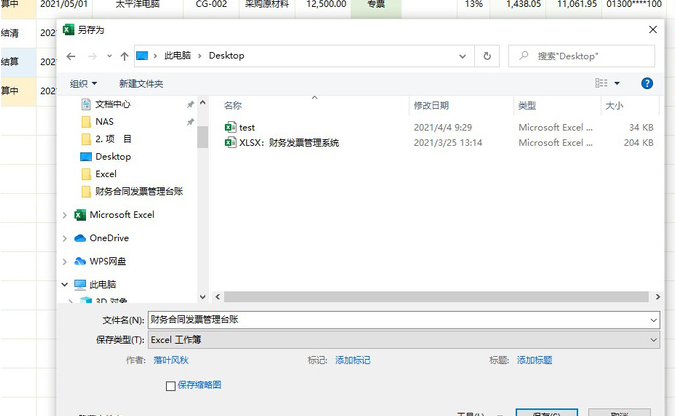Select the NAS folder in sidebar
Viewport: 675px width, 416px height.
(x=105, y=121)
